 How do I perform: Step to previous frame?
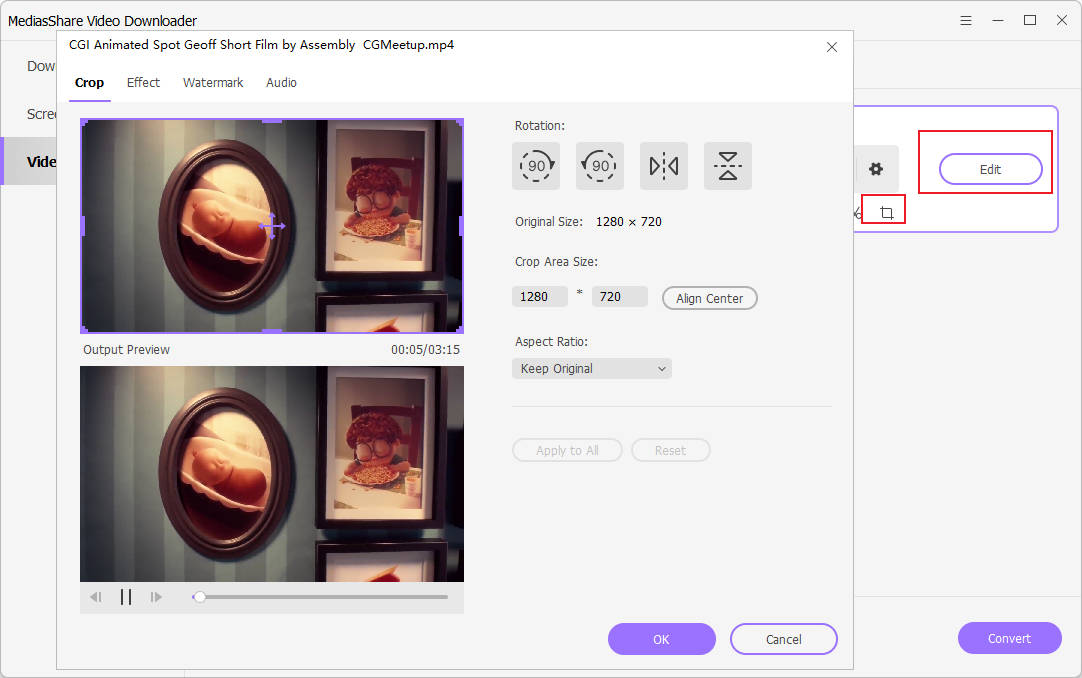click(x=96, y=597)
